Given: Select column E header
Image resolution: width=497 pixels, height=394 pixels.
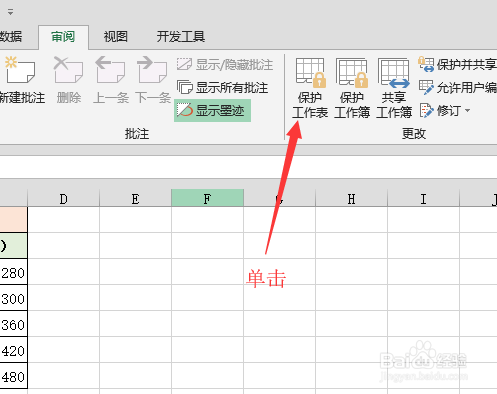Looking at the screenshot, I should coord(135,199).
